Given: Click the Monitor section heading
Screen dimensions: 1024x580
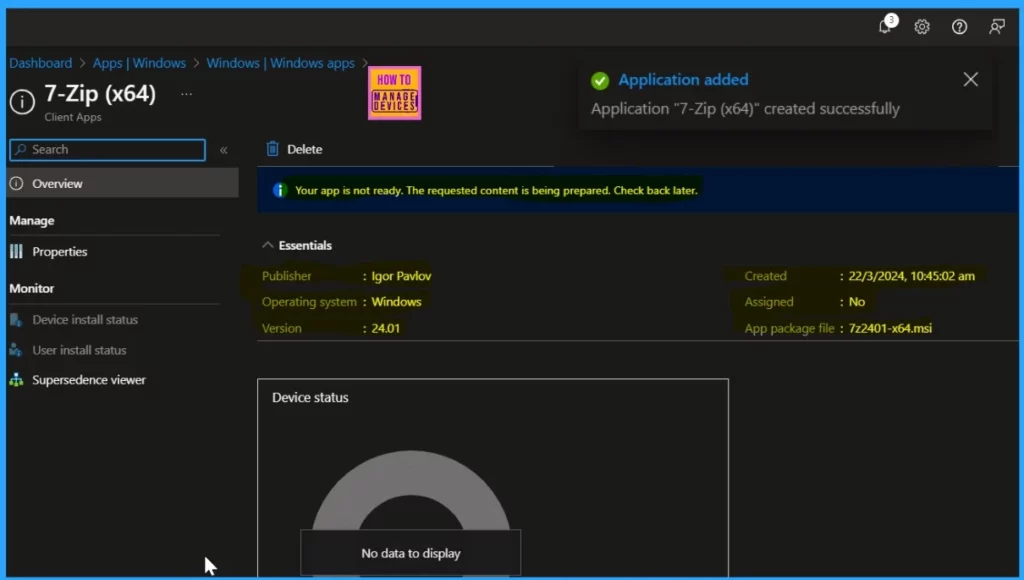Looking at the screenshot, I should [x=31, y=288].
